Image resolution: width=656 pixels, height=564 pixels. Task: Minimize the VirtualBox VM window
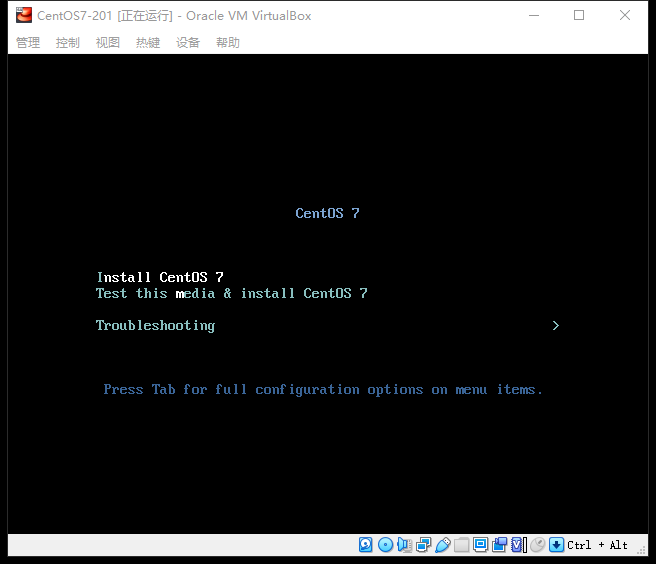click(534, 15)
